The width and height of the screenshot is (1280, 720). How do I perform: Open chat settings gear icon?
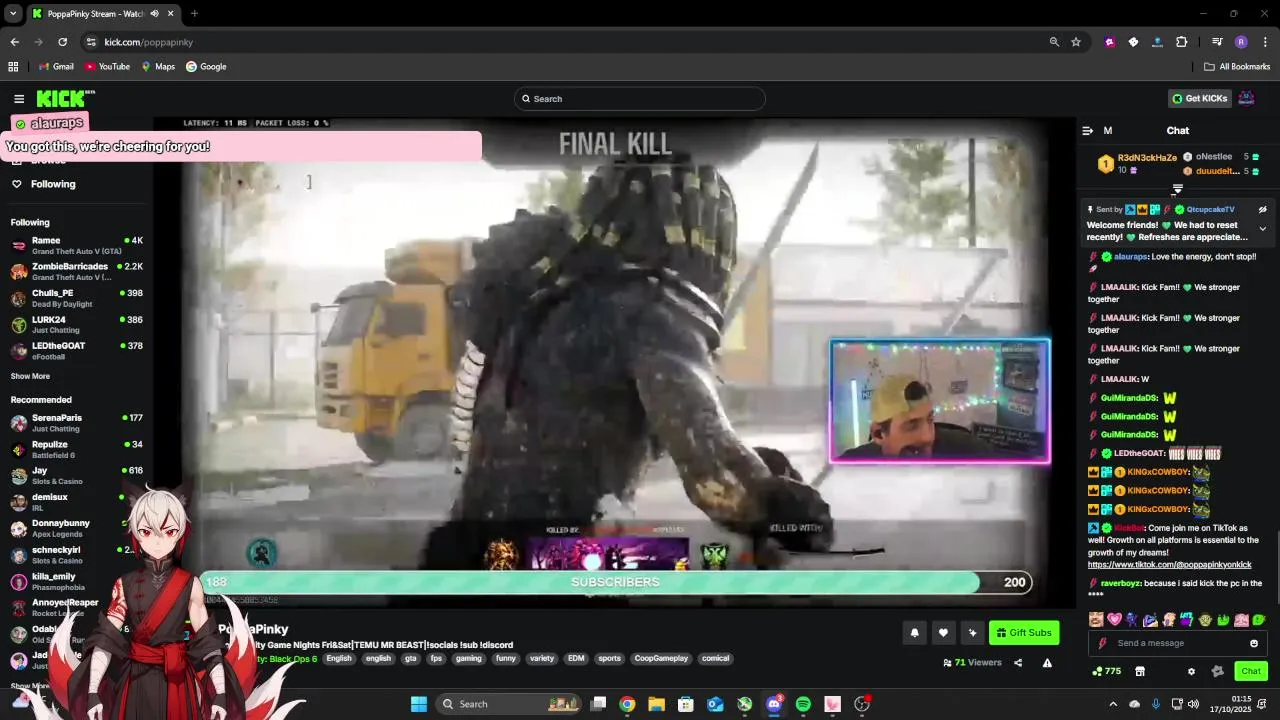(1191, 671)
